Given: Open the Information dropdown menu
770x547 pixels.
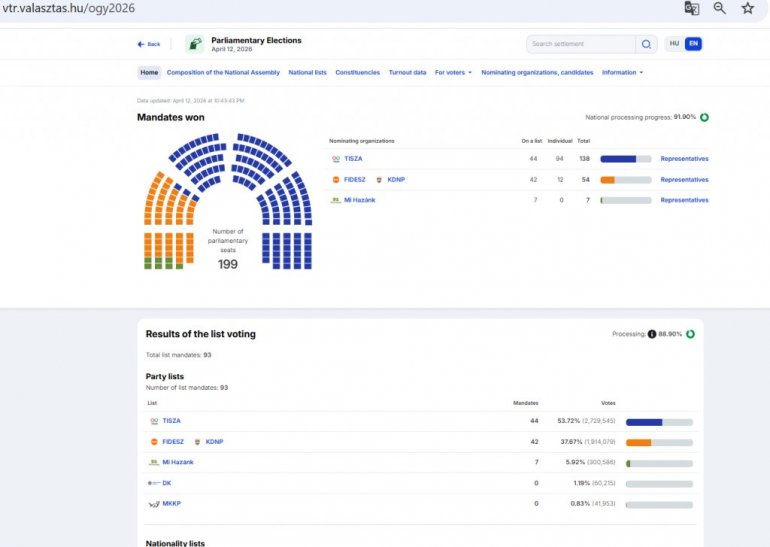Looking at the screenshot, I should click(x=622, y=73).
